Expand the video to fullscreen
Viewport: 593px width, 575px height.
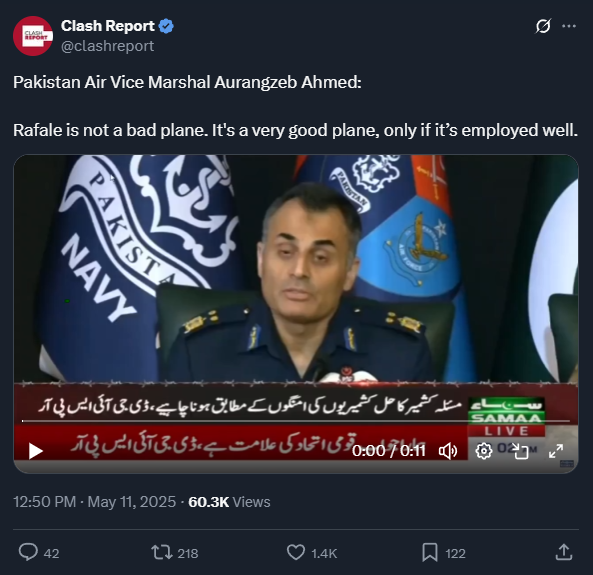click(x=556, y=451)
